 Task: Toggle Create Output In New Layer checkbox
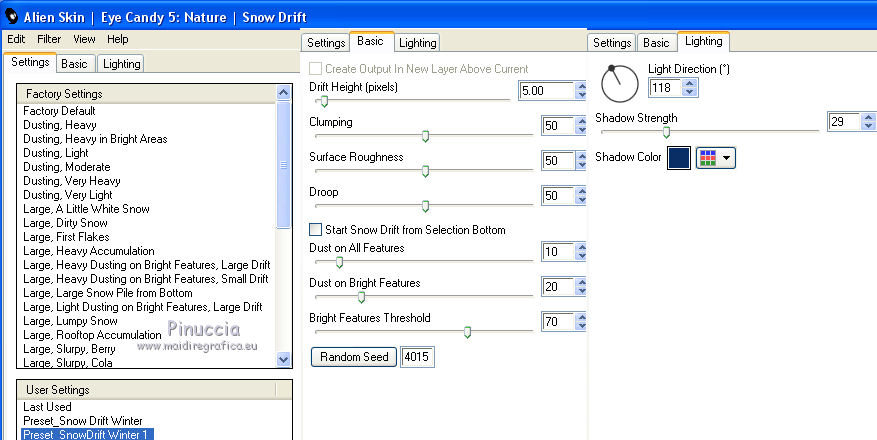315,69
